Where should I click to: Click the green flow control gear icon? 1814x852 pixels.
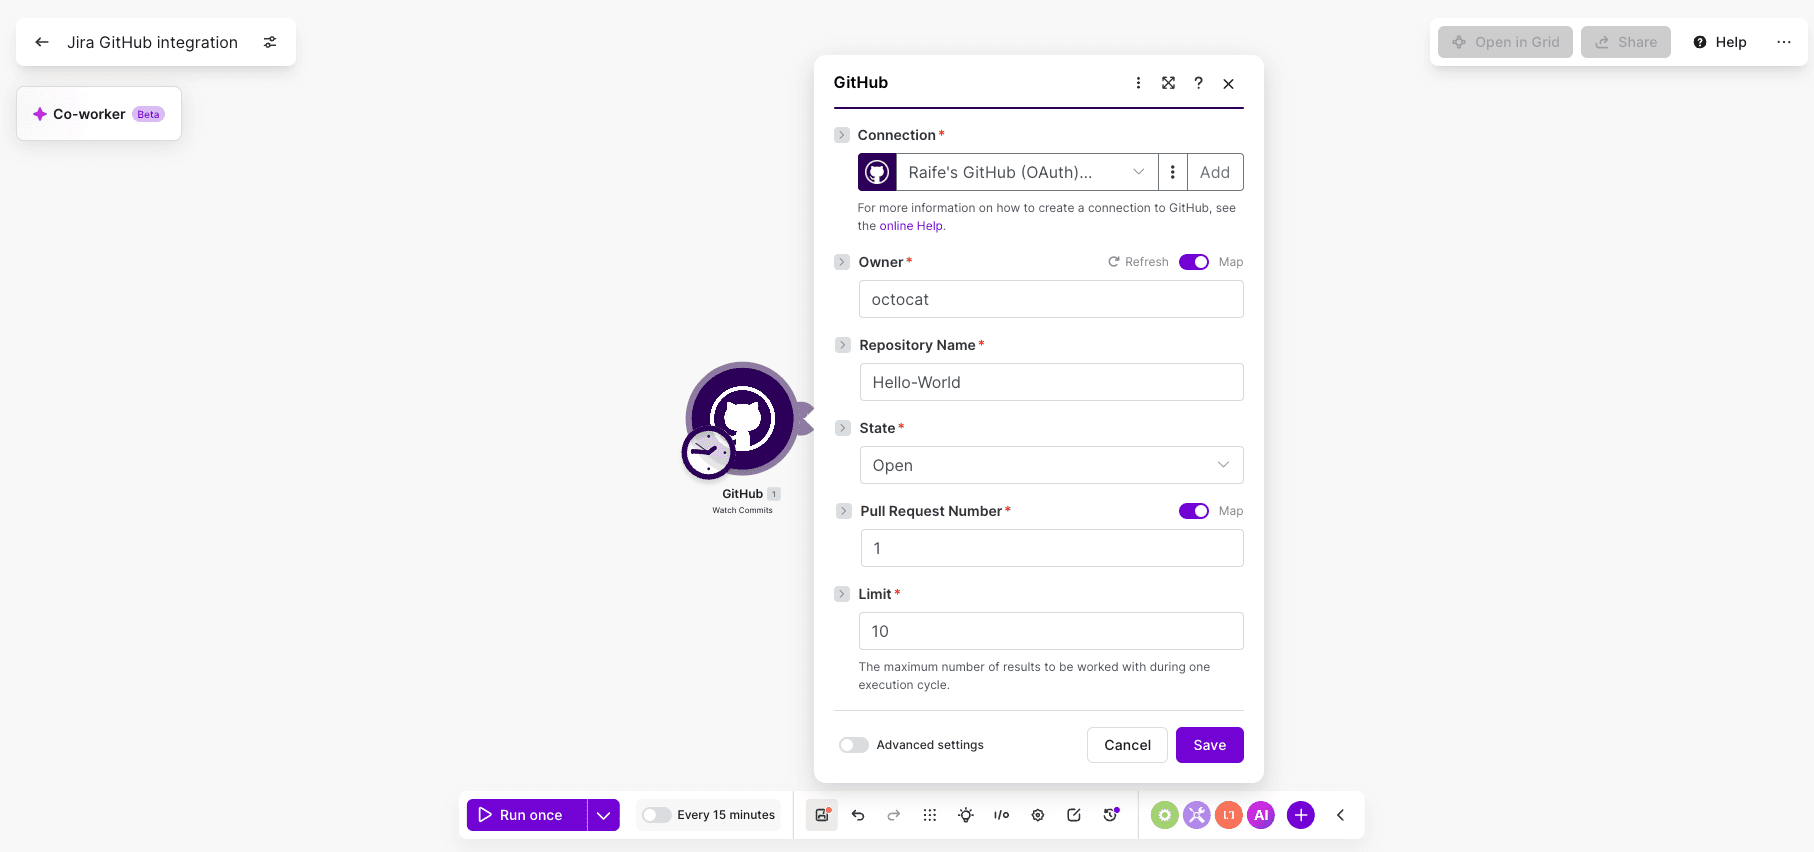click(1164, 815)
